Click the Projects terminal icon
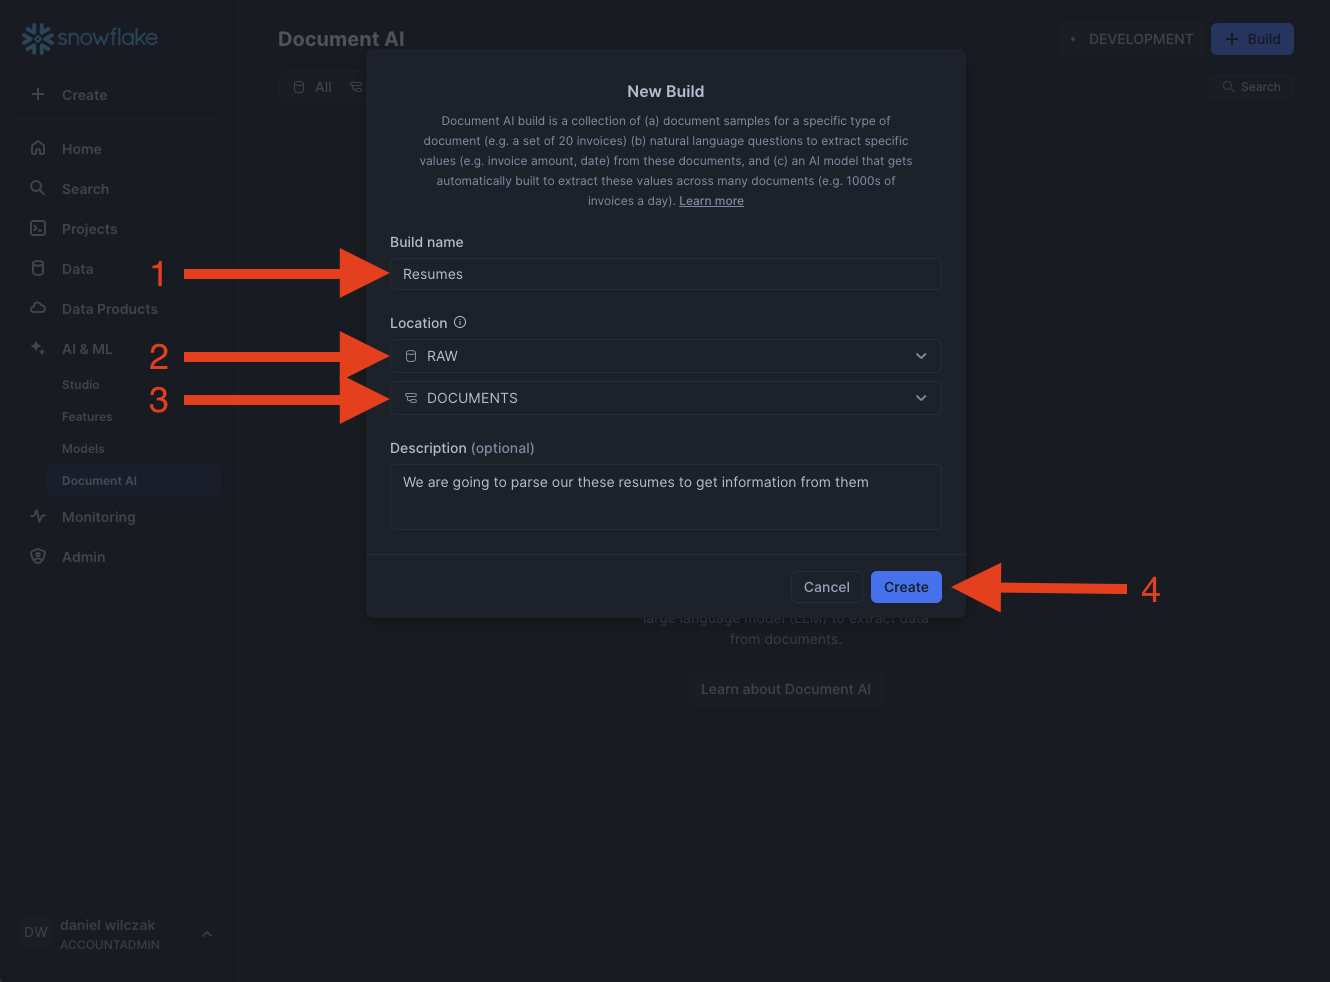Image resolution: width=1330 pixels, height=982 pixels. pos(38,228)
